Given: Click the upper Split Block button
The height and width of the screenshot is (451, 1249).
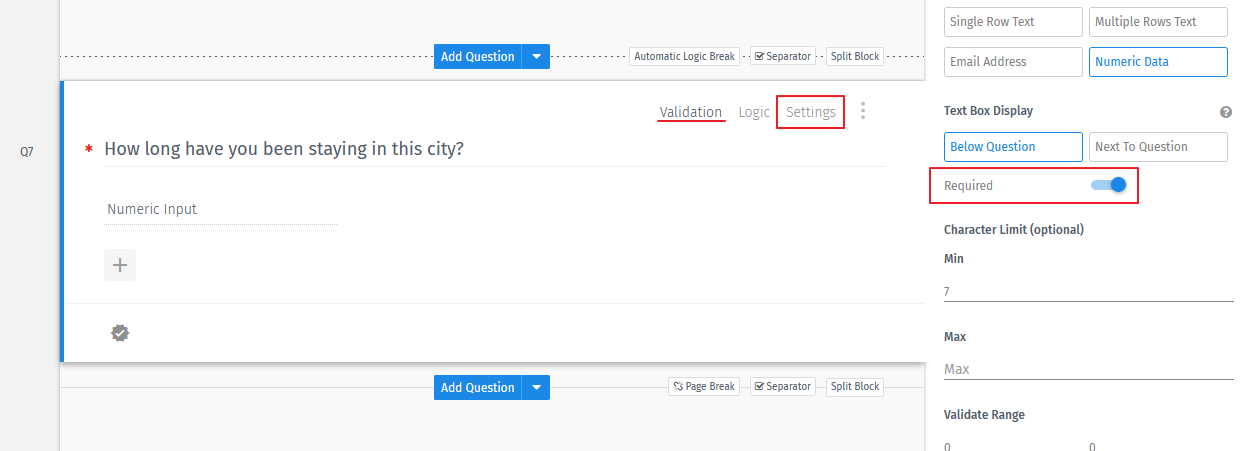Looking at the screenshot, I should (855, 56).
